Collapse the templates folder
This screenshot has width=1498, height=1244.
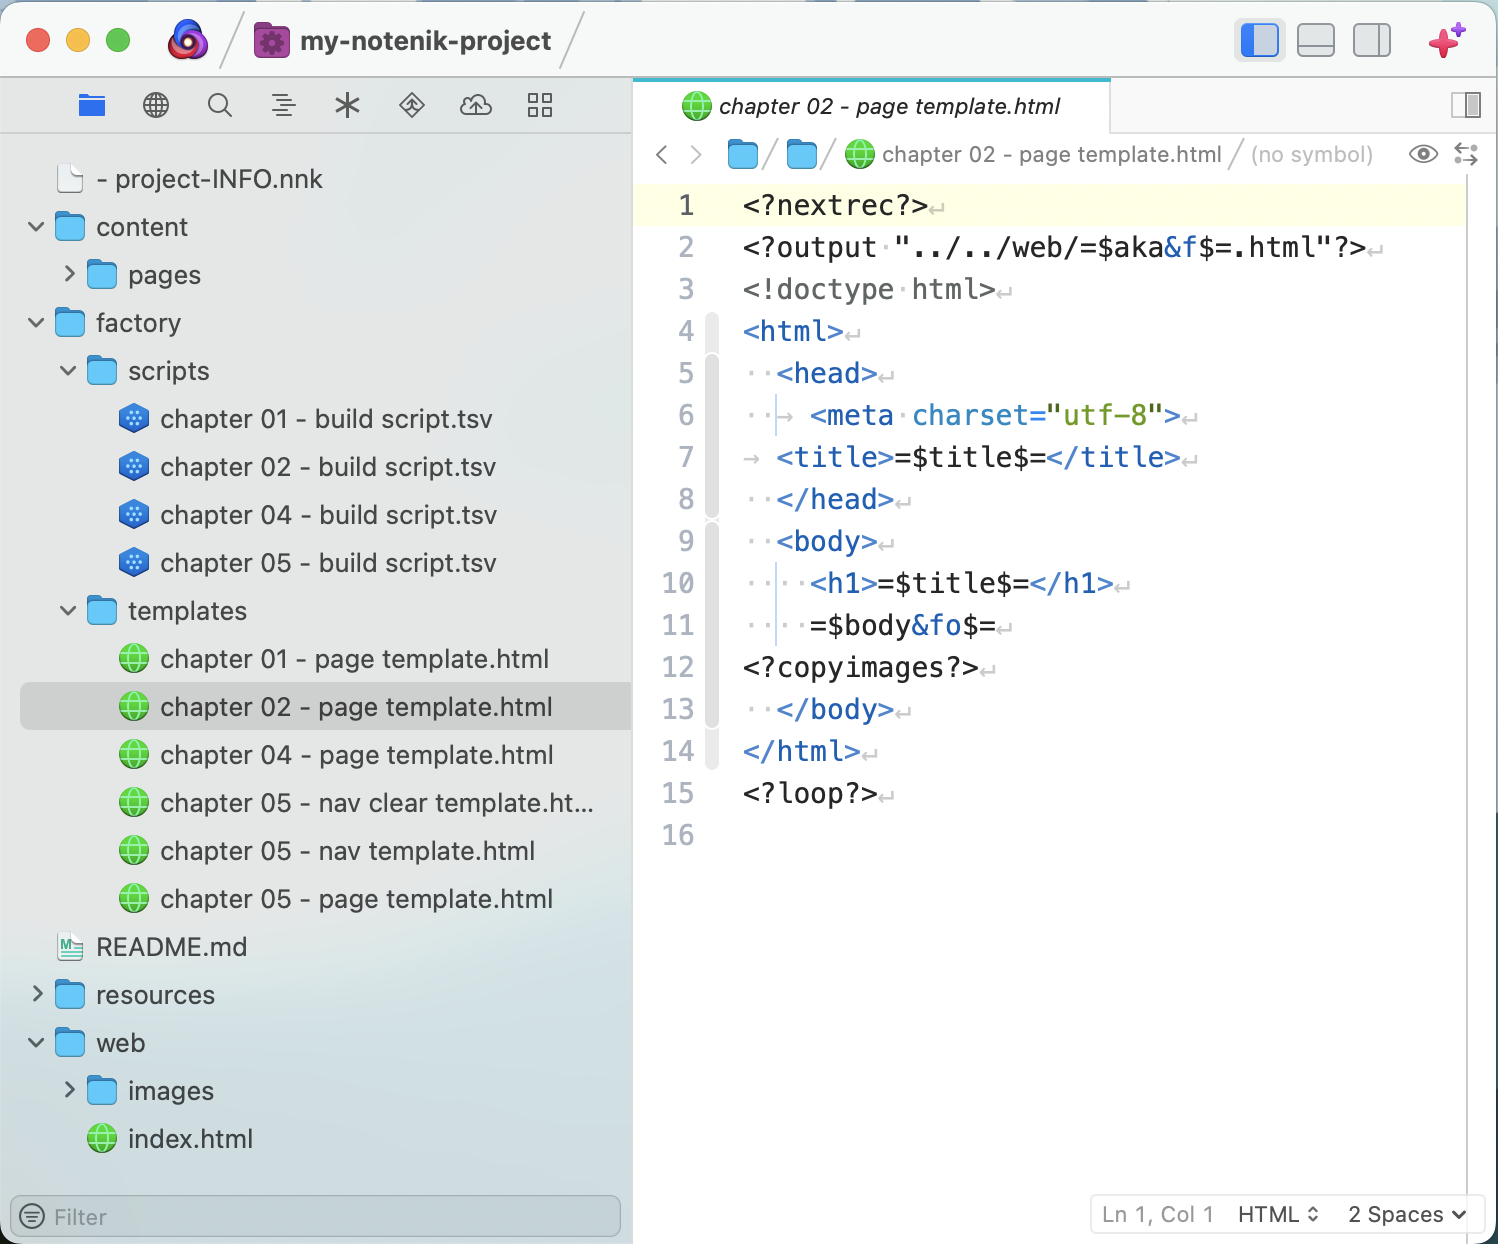point(68,611)
